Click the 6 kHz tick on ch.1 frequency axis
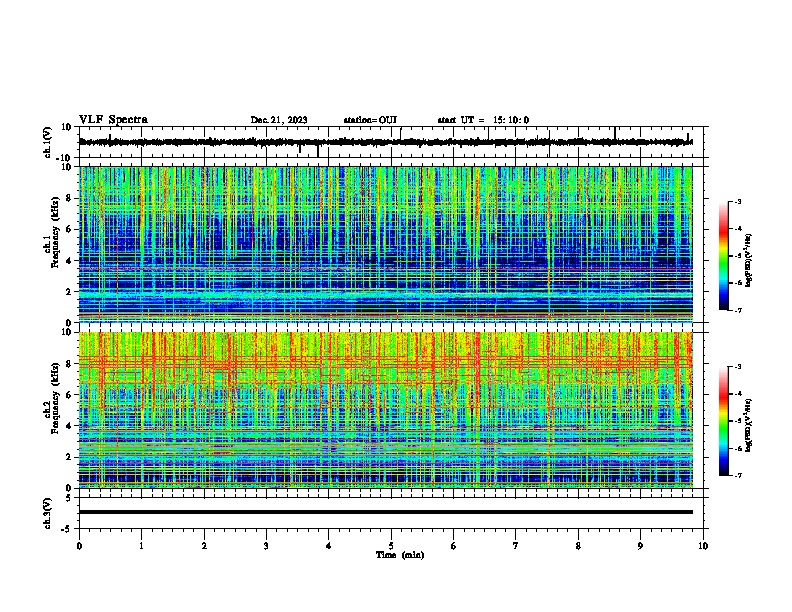This screenshot has height=612, width=792. click(69, 230)
